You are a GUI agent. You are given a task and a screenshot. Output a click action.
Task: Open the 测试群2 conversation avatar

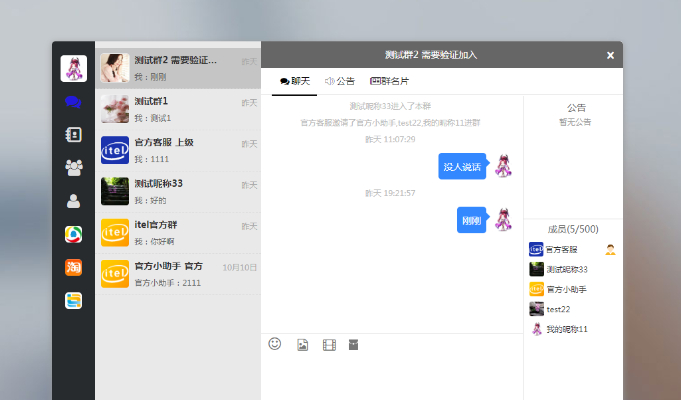[x=115, y=68]
